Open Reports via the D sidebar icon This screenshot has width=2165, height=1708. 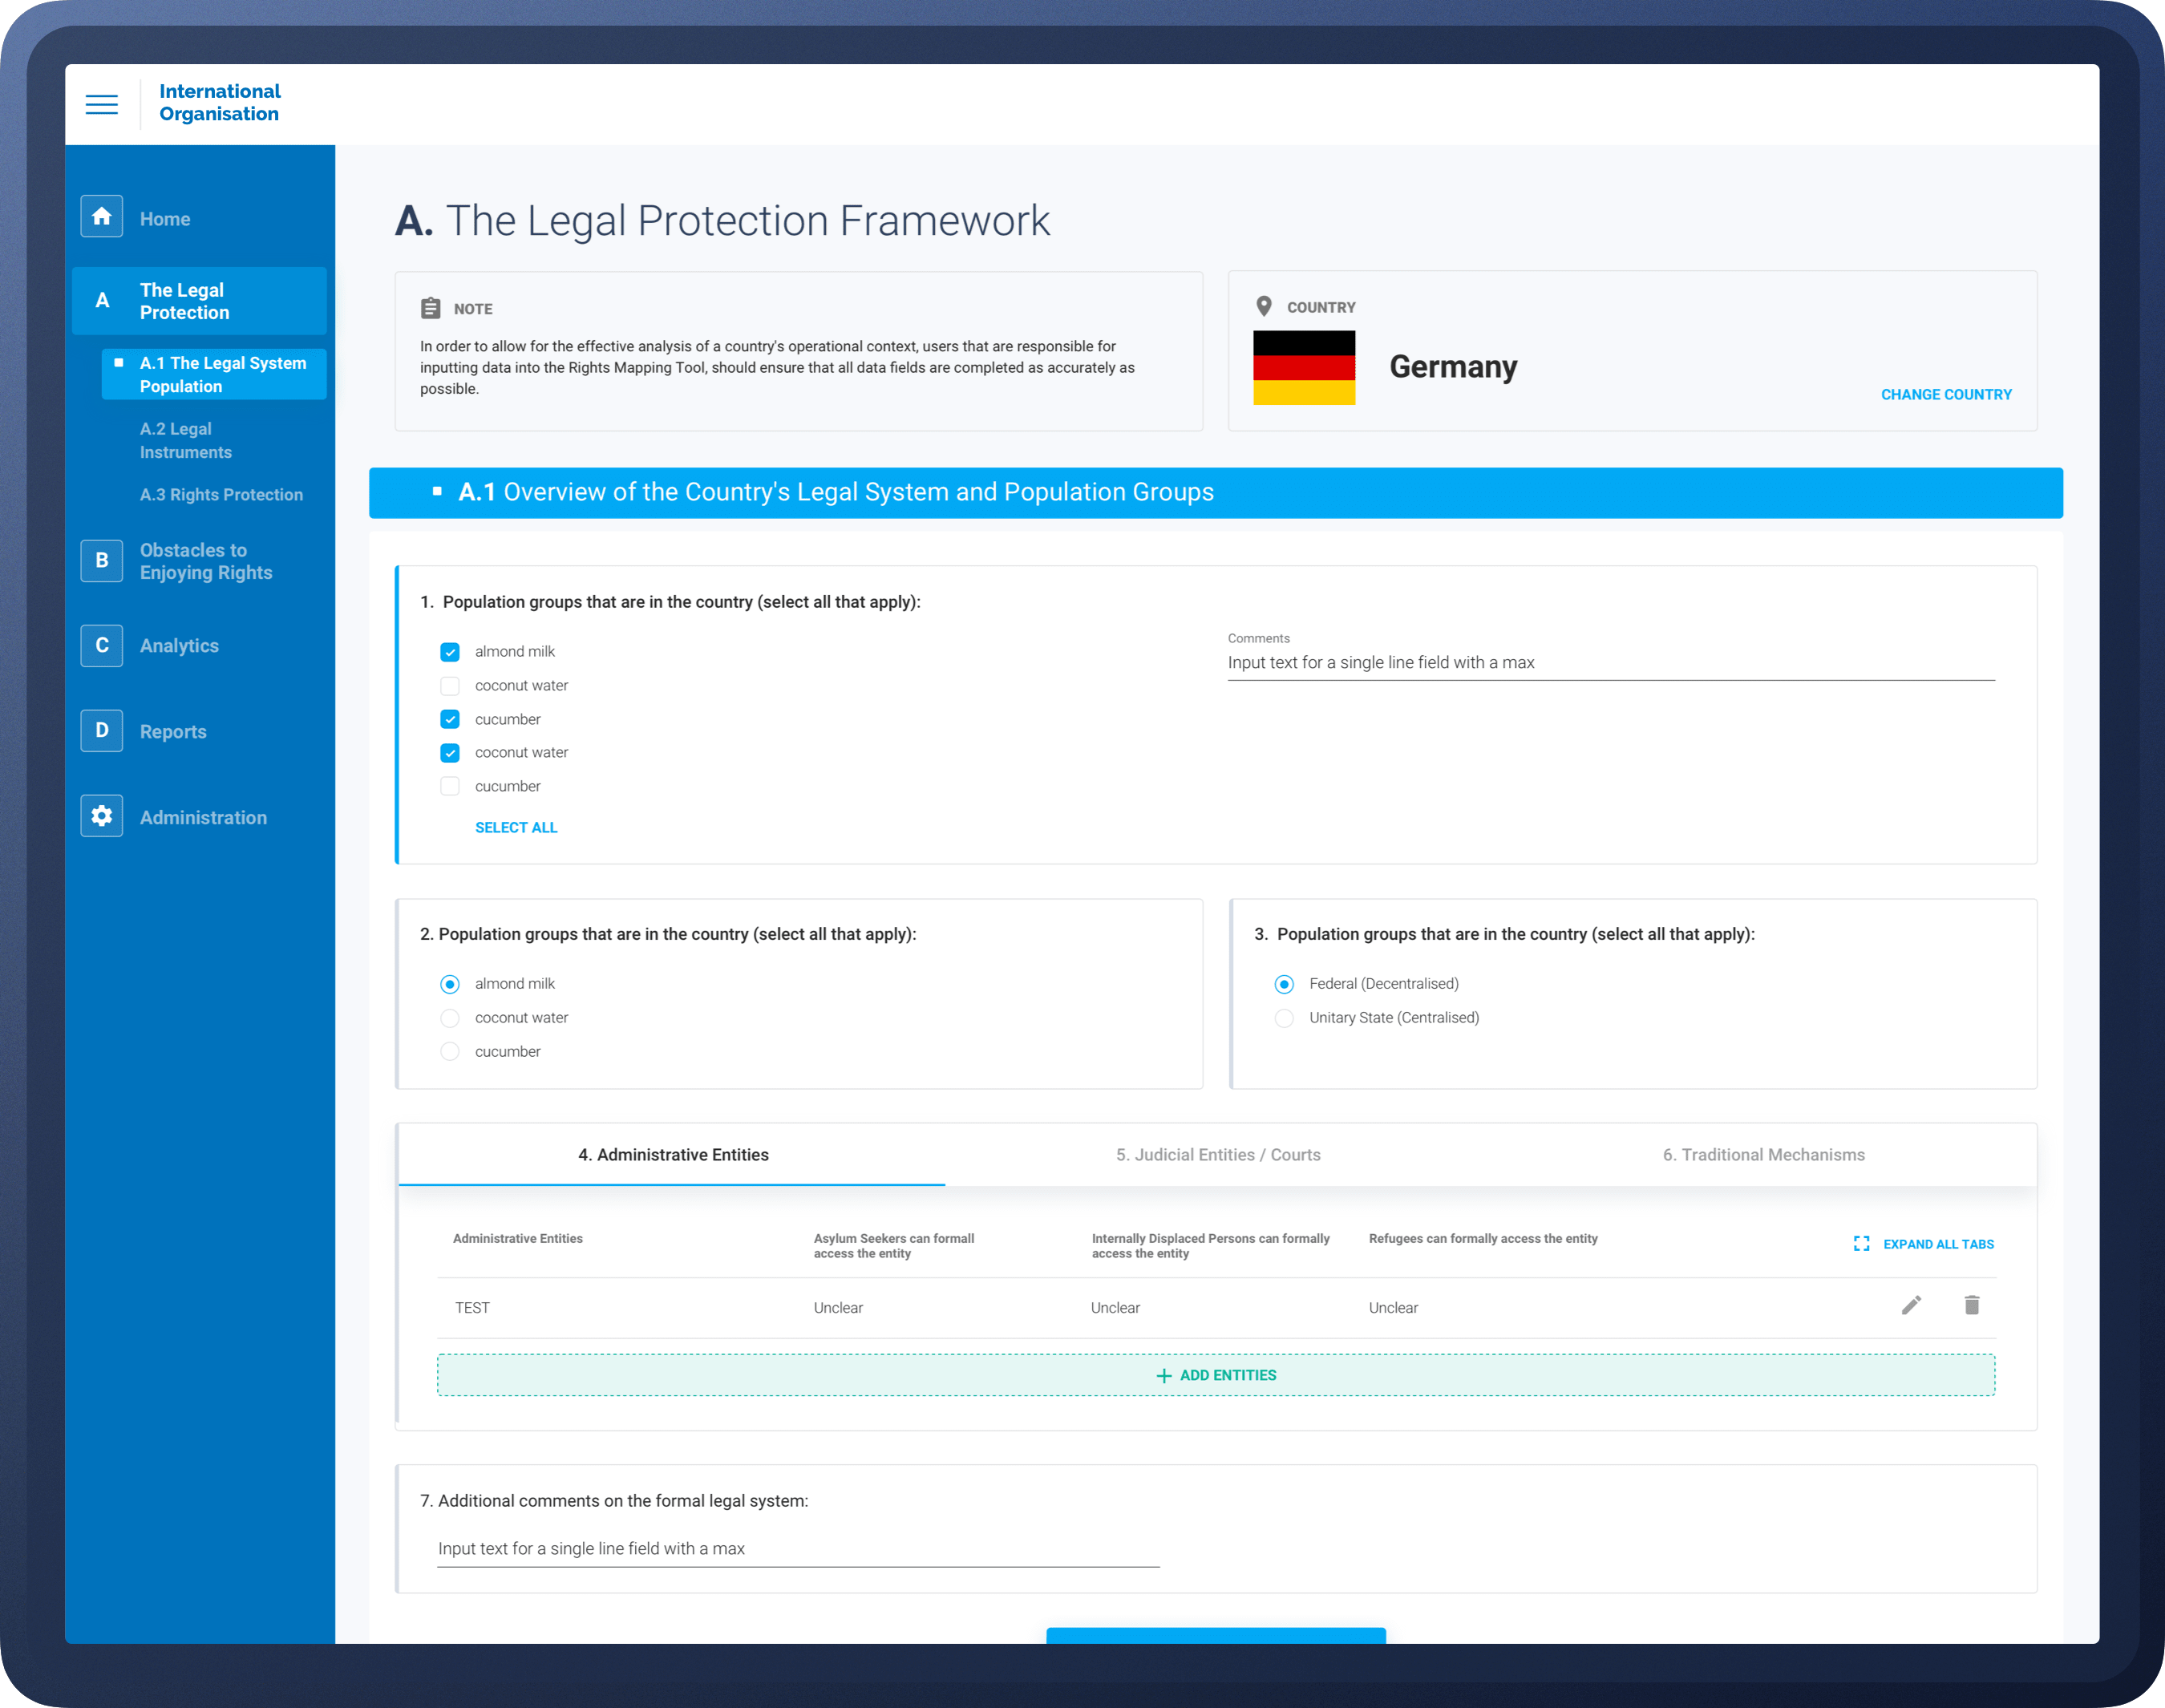(101, 730)
